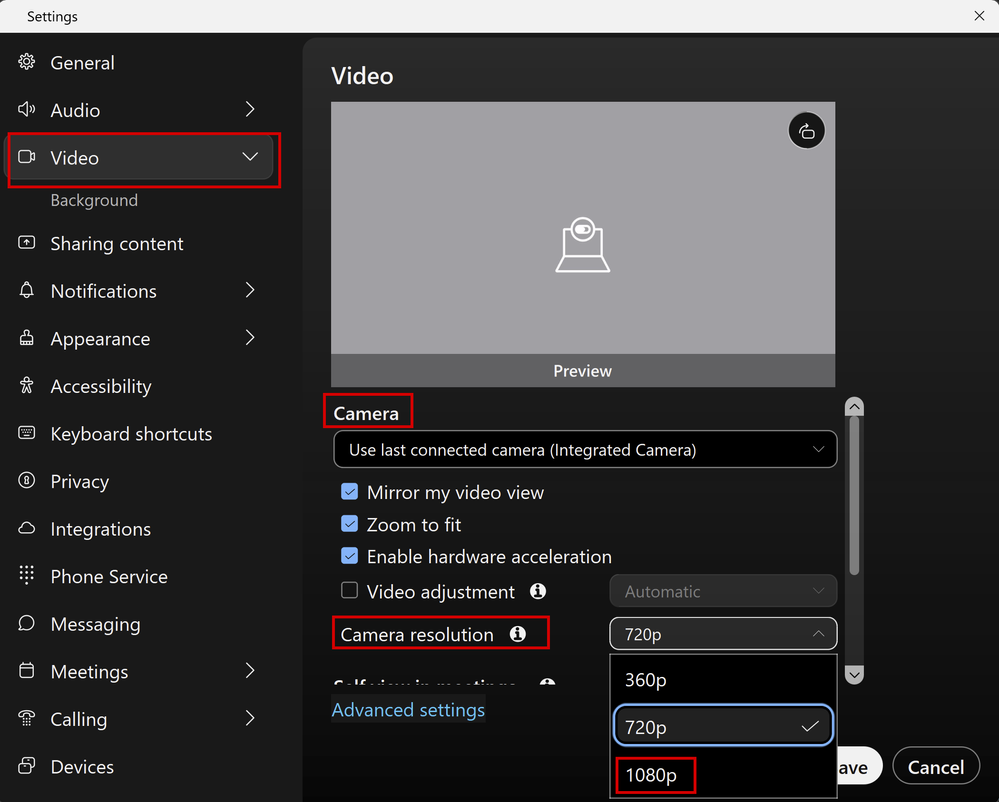This screenshot has width=999, height=802.
Task: Click the Messaging chat bubble icon
Action: (27, 622)
